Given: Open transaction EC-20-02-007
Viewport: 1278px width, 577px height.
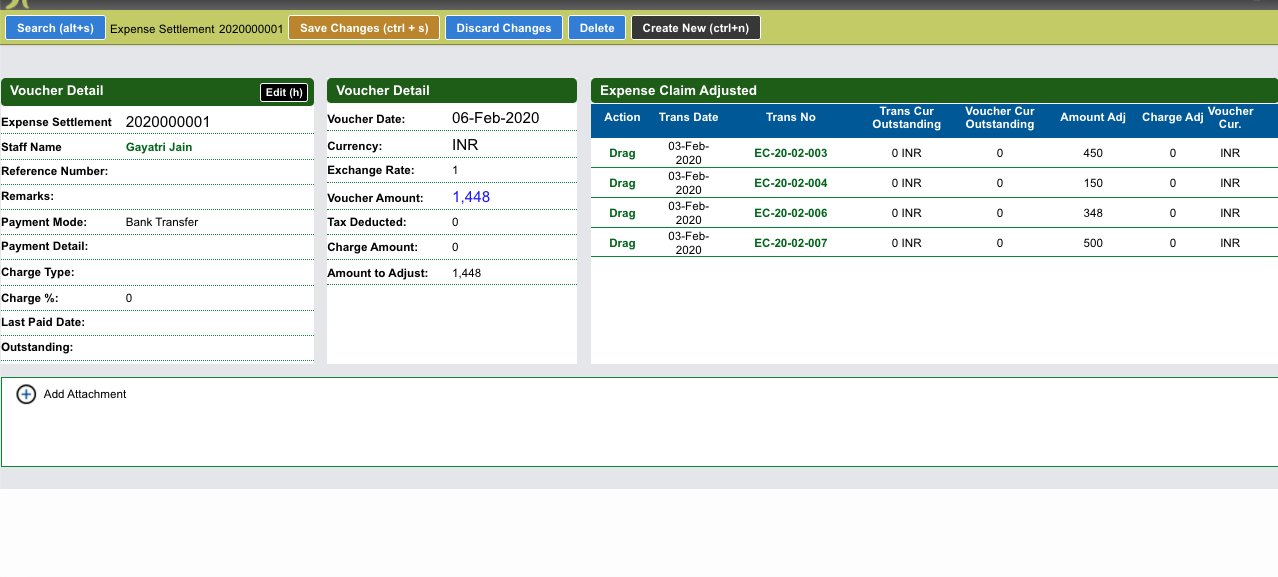Looking at the screenshot, I should coord(790,244).
